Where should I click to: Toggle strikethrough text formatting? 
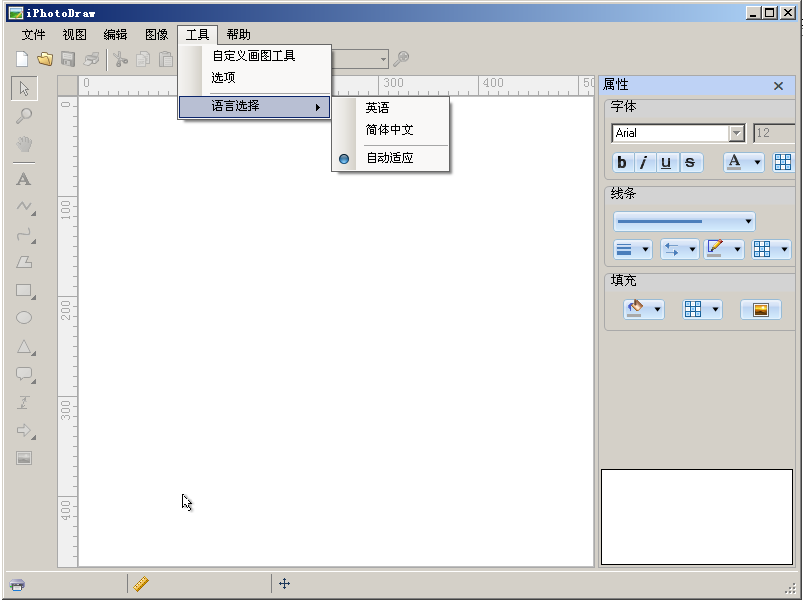(690, 163)
